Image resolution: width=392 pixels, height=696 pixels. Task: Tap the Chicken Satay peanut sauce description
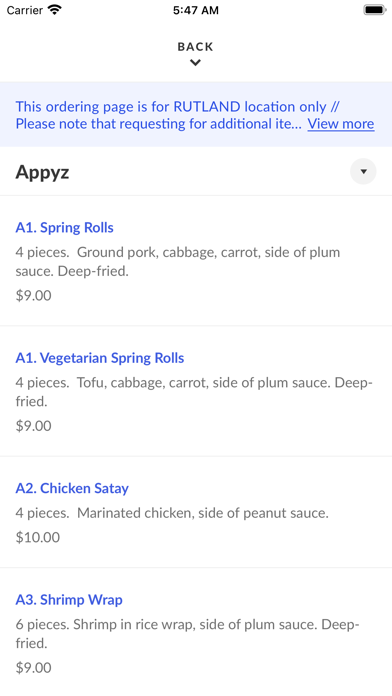click(x=172, y=514)
